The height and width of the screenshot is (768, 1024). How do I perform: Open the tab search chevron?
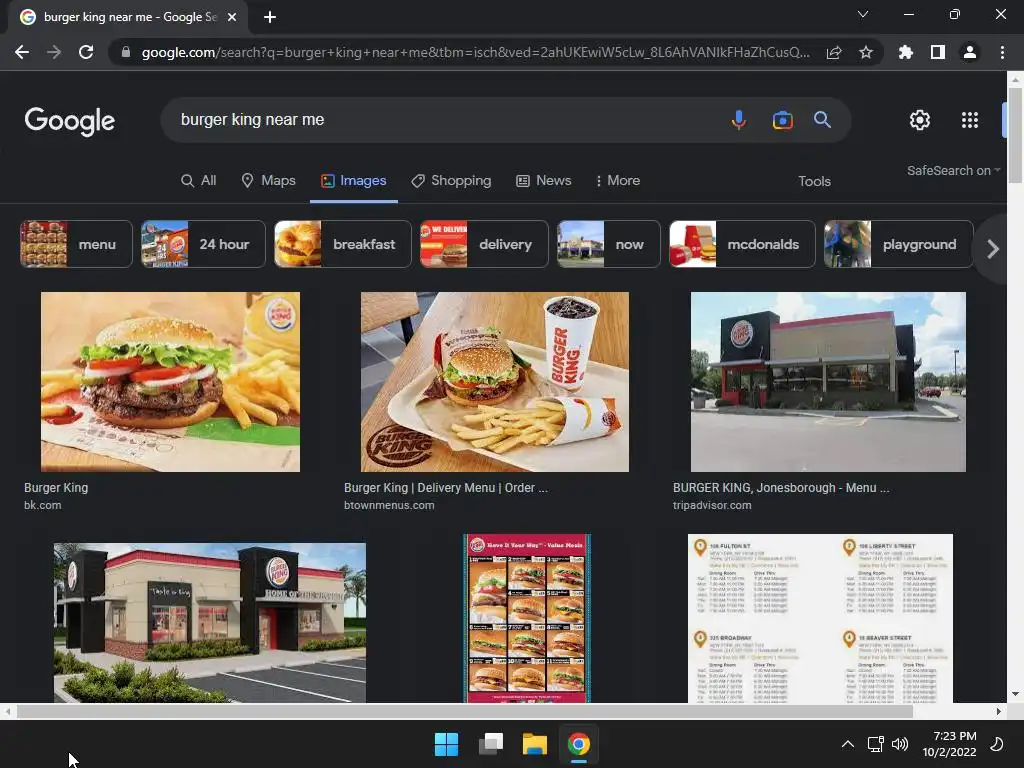pos(863,14)
